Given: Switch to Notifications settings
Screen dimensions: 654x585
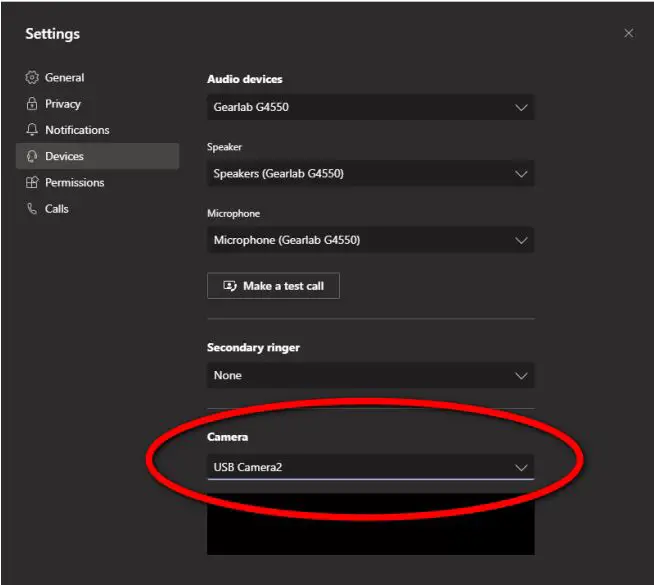Looking at the screenshot, I should (77, 130).
